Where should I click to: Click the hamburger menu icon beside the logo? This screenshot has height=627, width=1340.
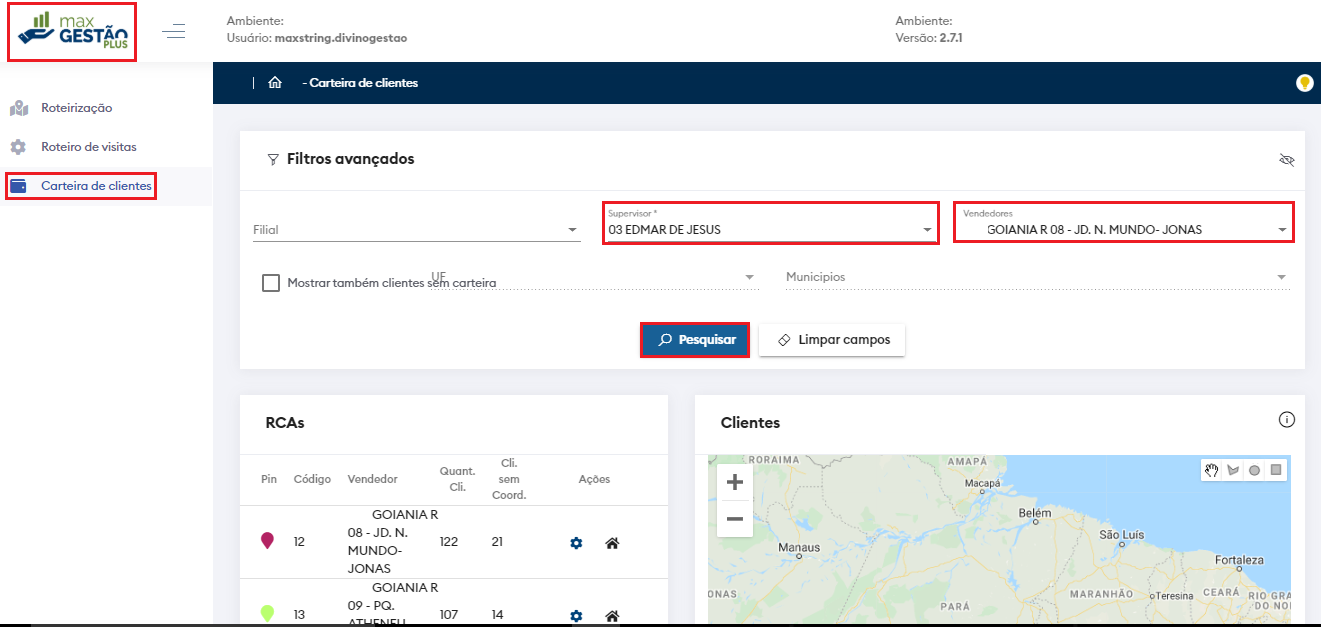[174, 31]
